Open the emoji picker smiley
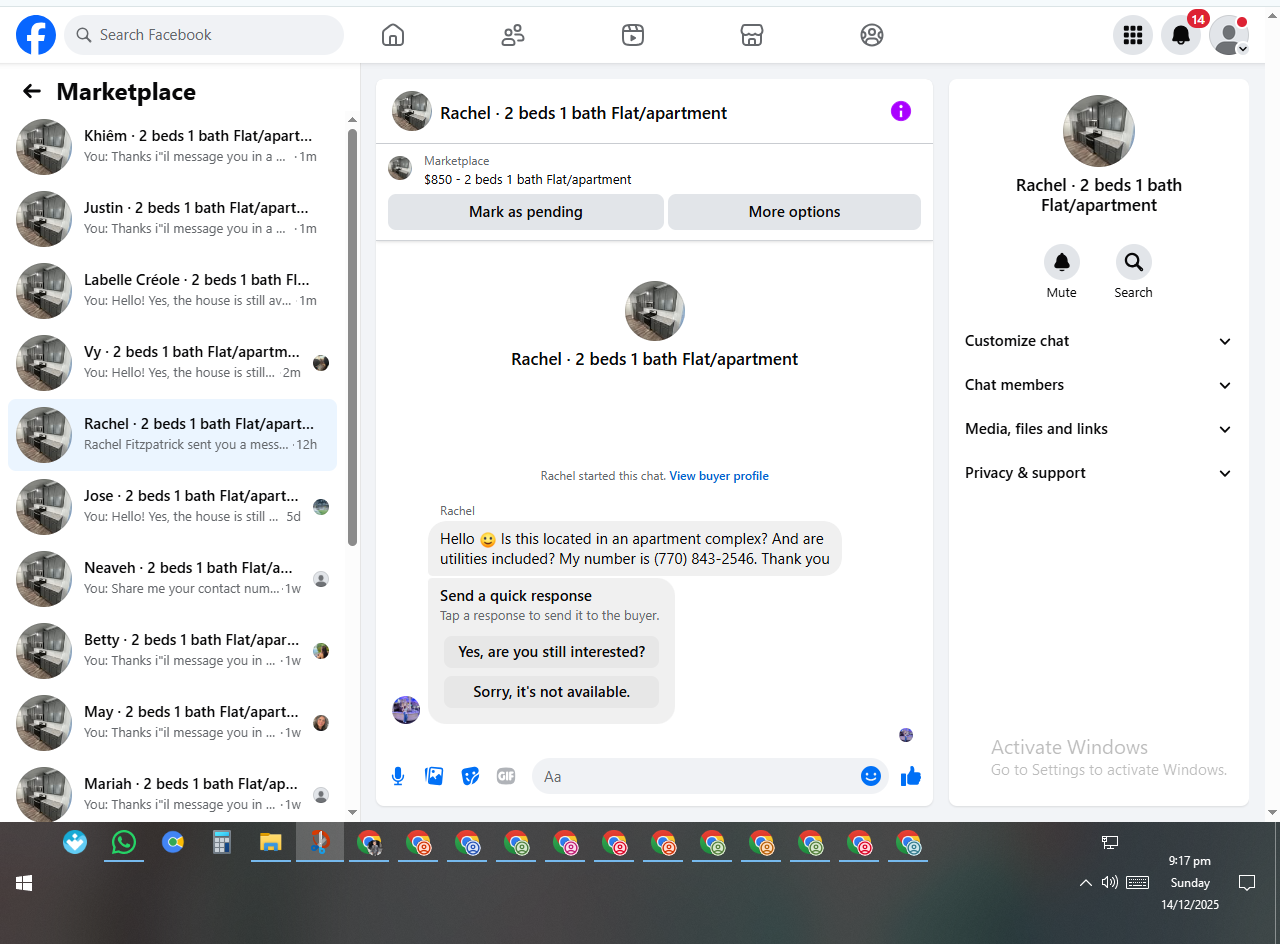1280x944 pixels. click(x=871, y=776)
